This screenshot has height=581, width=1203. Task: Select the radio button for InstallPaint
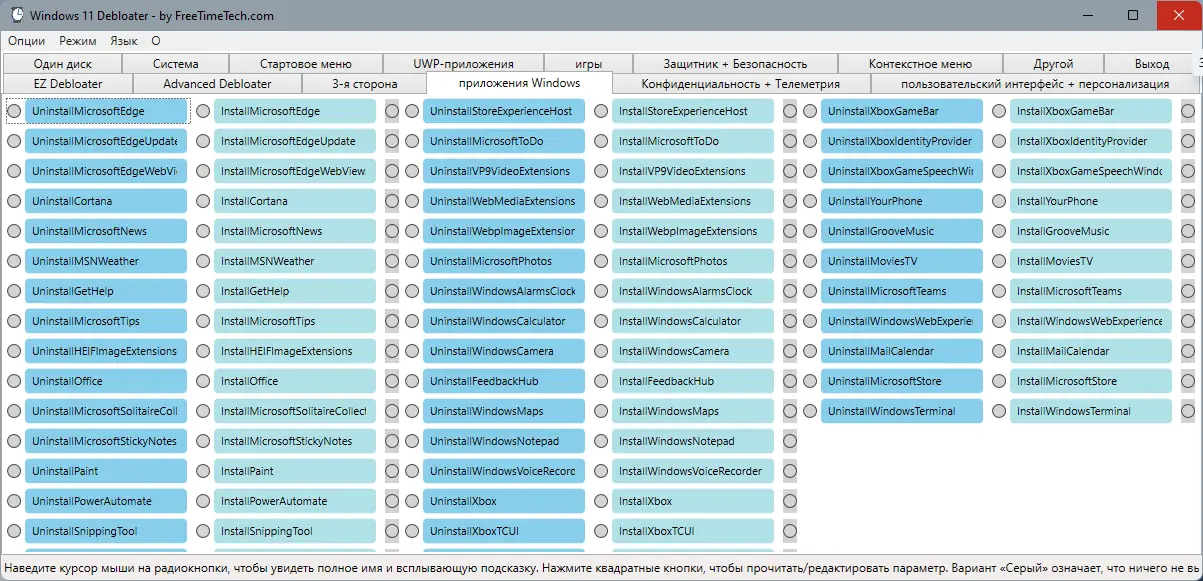203,471
